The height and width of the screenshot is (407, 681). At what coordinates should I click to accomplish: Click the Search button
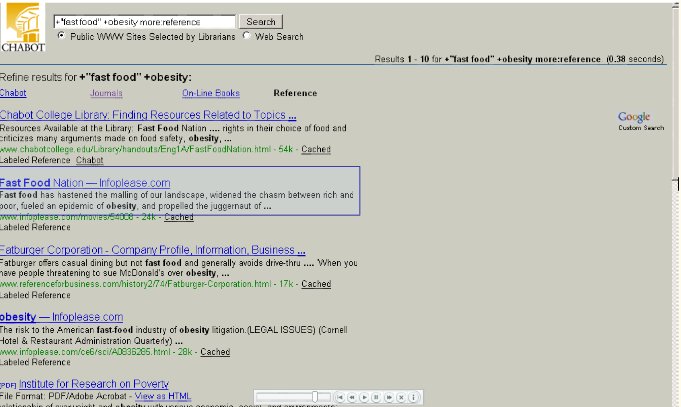click(x=261, y=22)
